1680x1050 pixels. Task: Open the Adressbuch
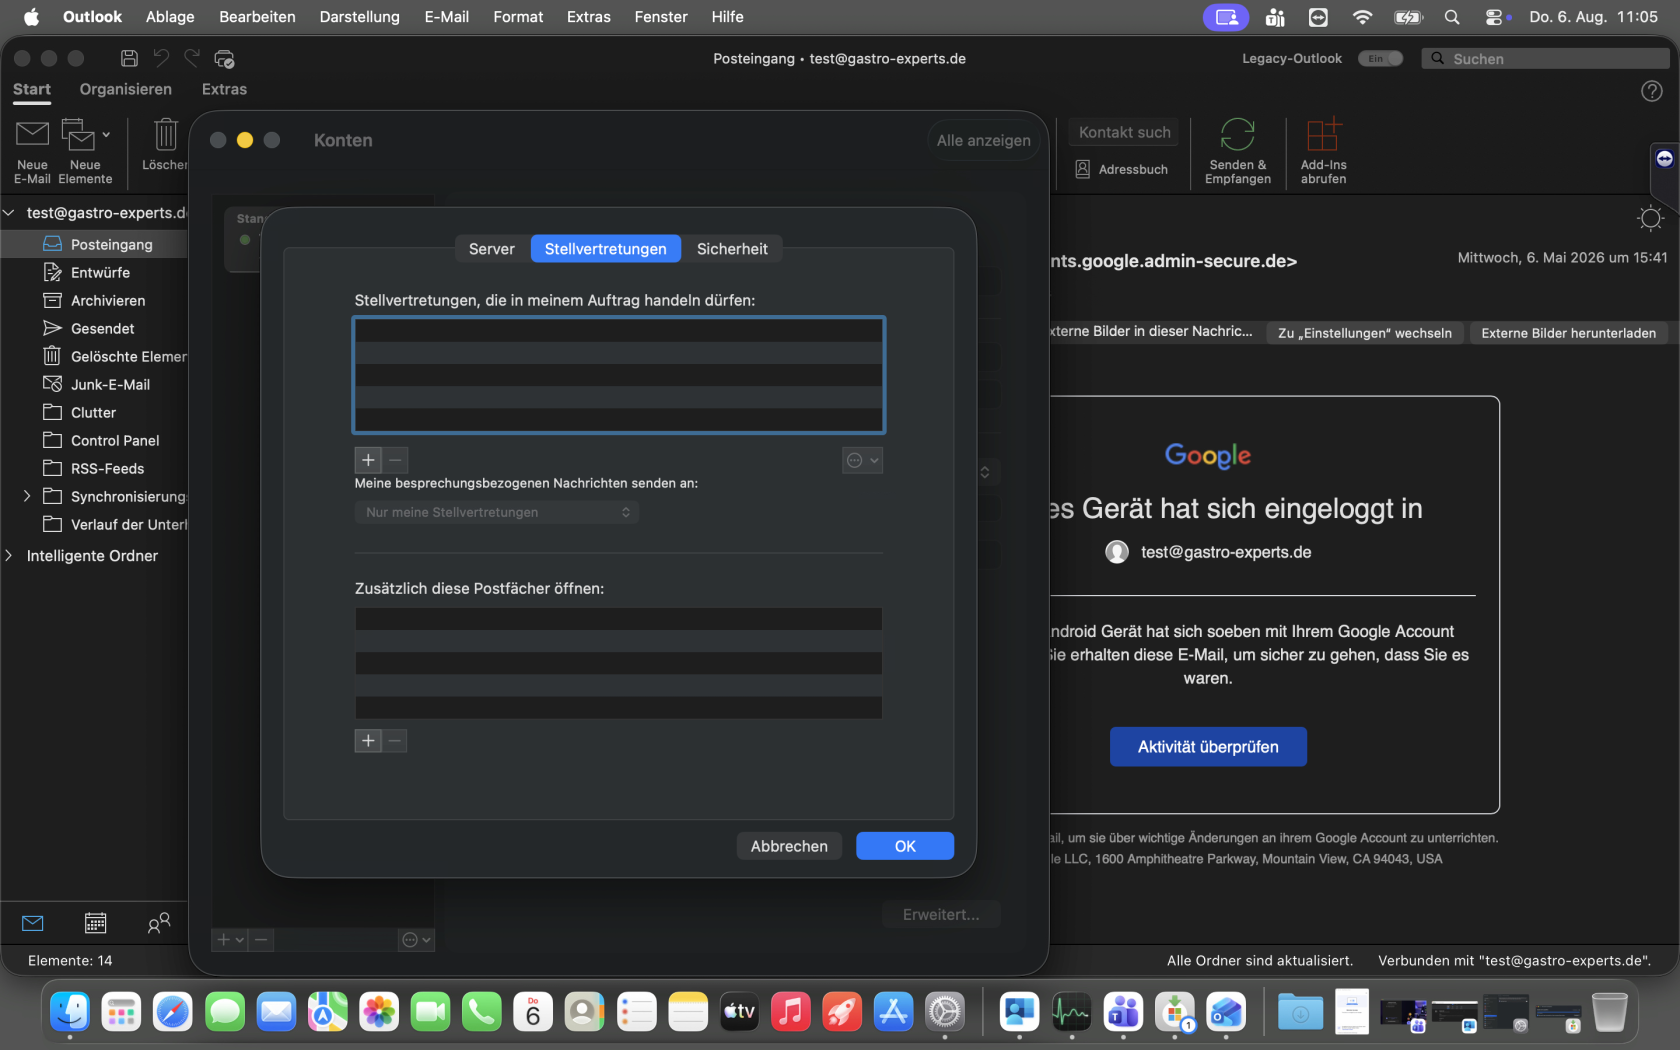1122,169
